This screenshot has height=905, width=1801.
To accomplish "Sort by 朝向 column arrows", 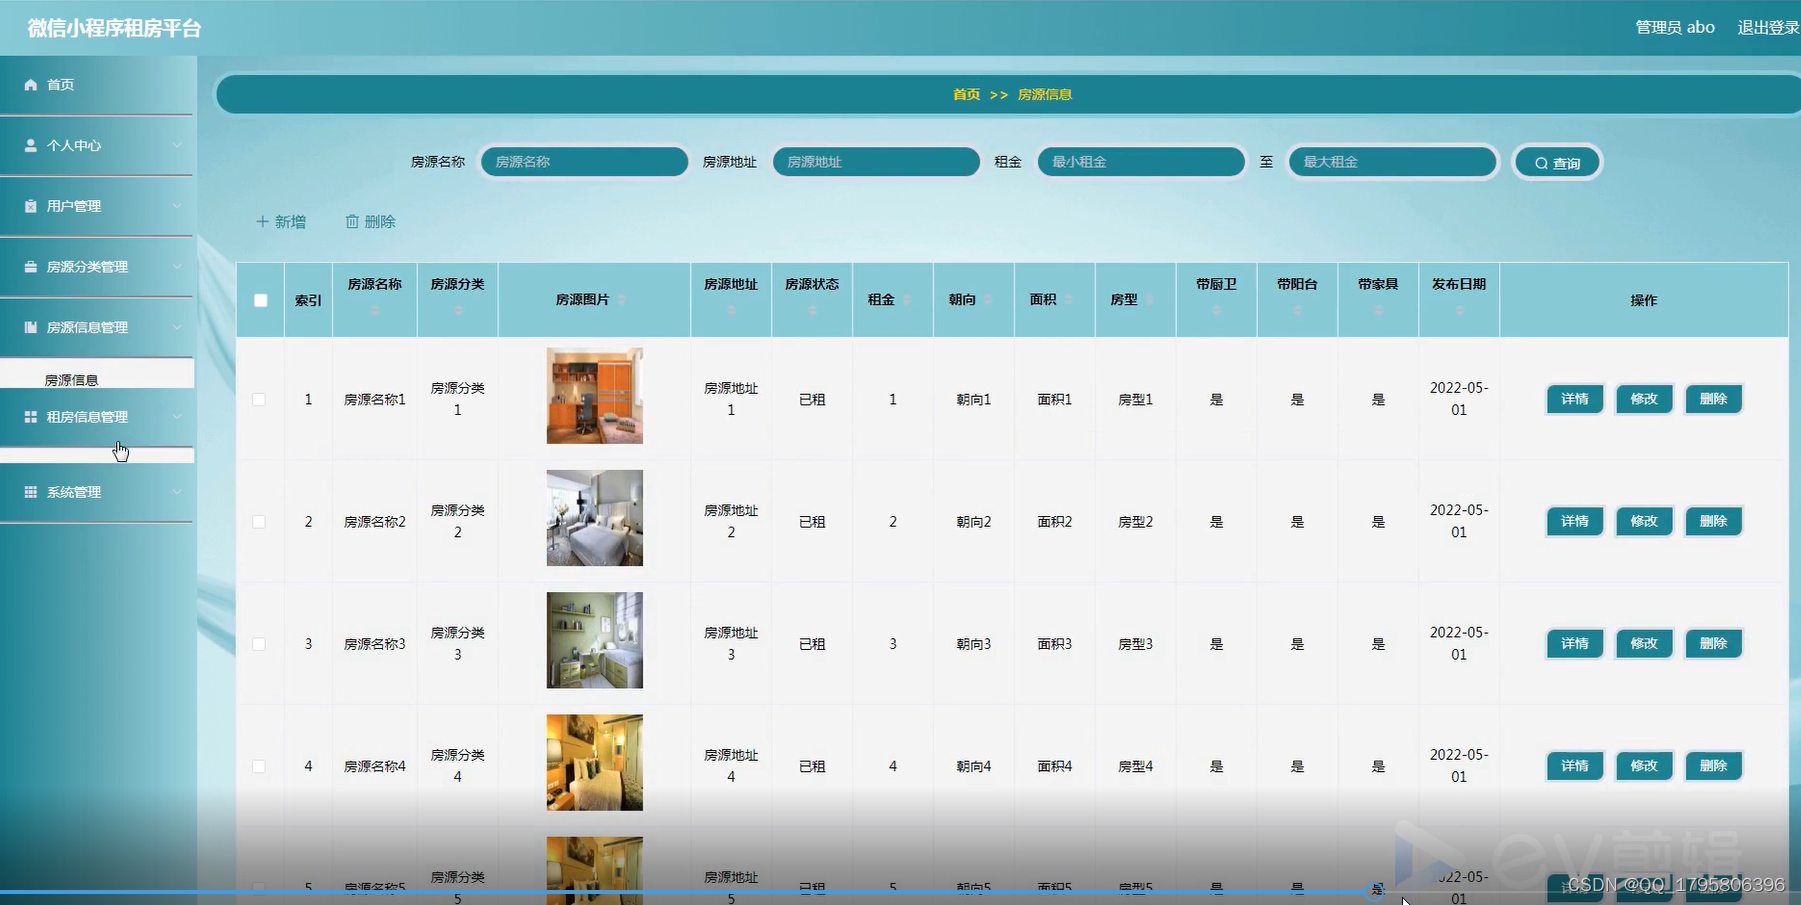I will pyautogui.click(x=988, y=300).
